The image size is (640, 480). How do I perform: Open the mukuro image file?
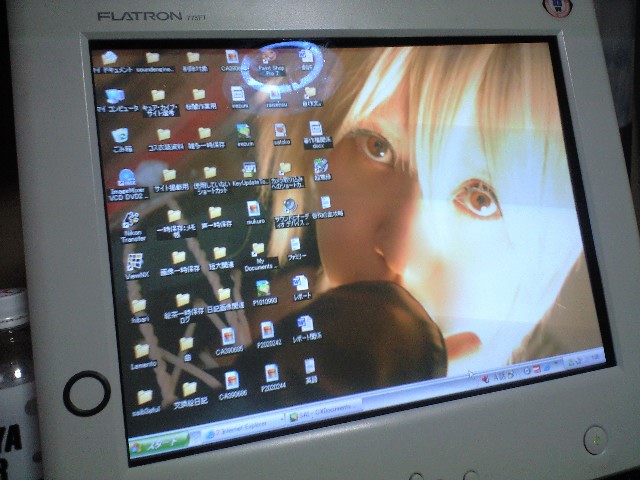(x=255, y=213)
